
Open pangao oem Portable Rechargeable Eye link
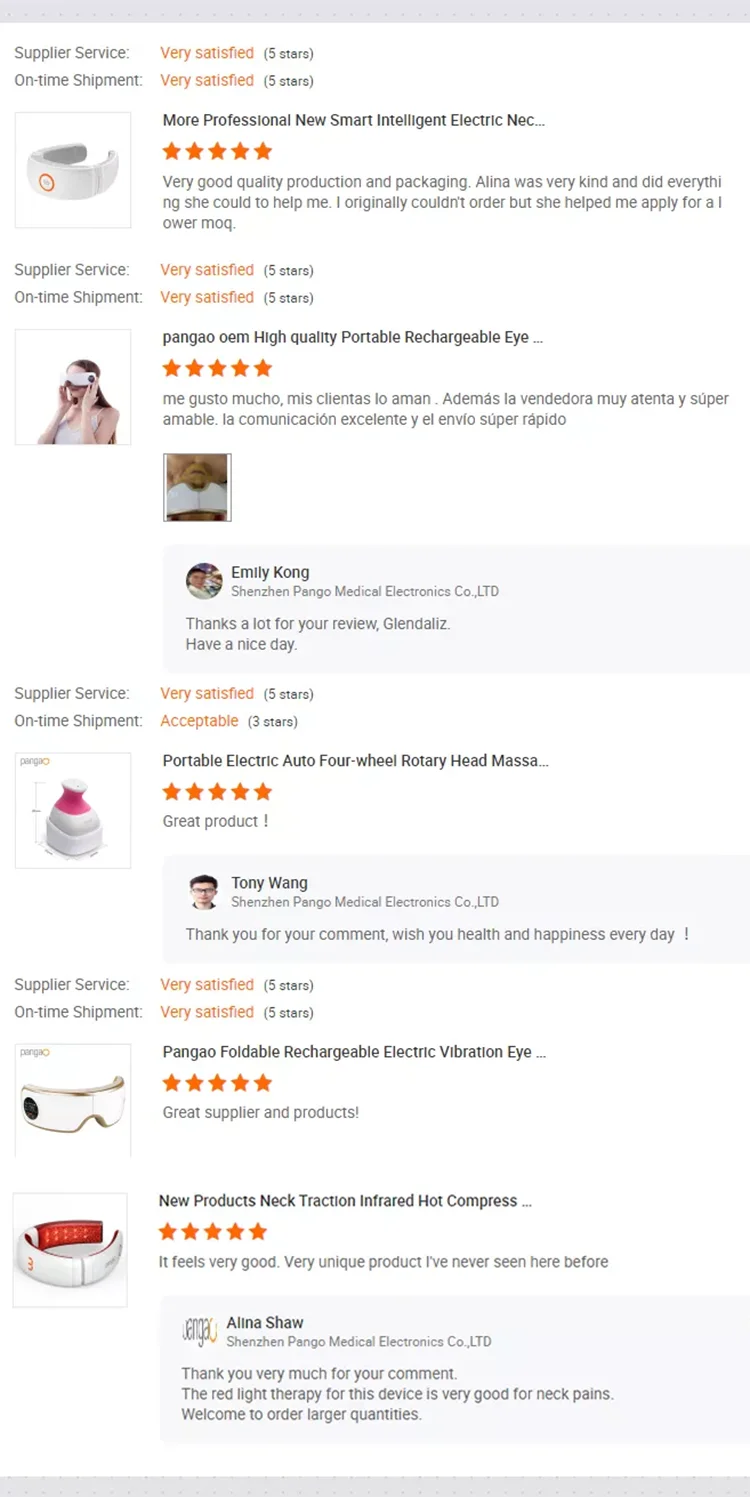[353, 337]
